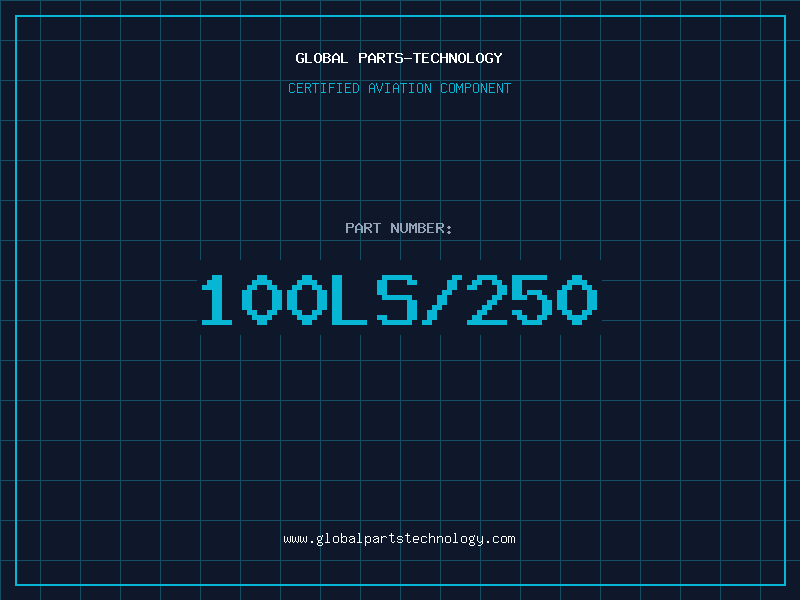Click the GLOBAL PARTS-TECHNOLOGY title text

tap(399, 58)
